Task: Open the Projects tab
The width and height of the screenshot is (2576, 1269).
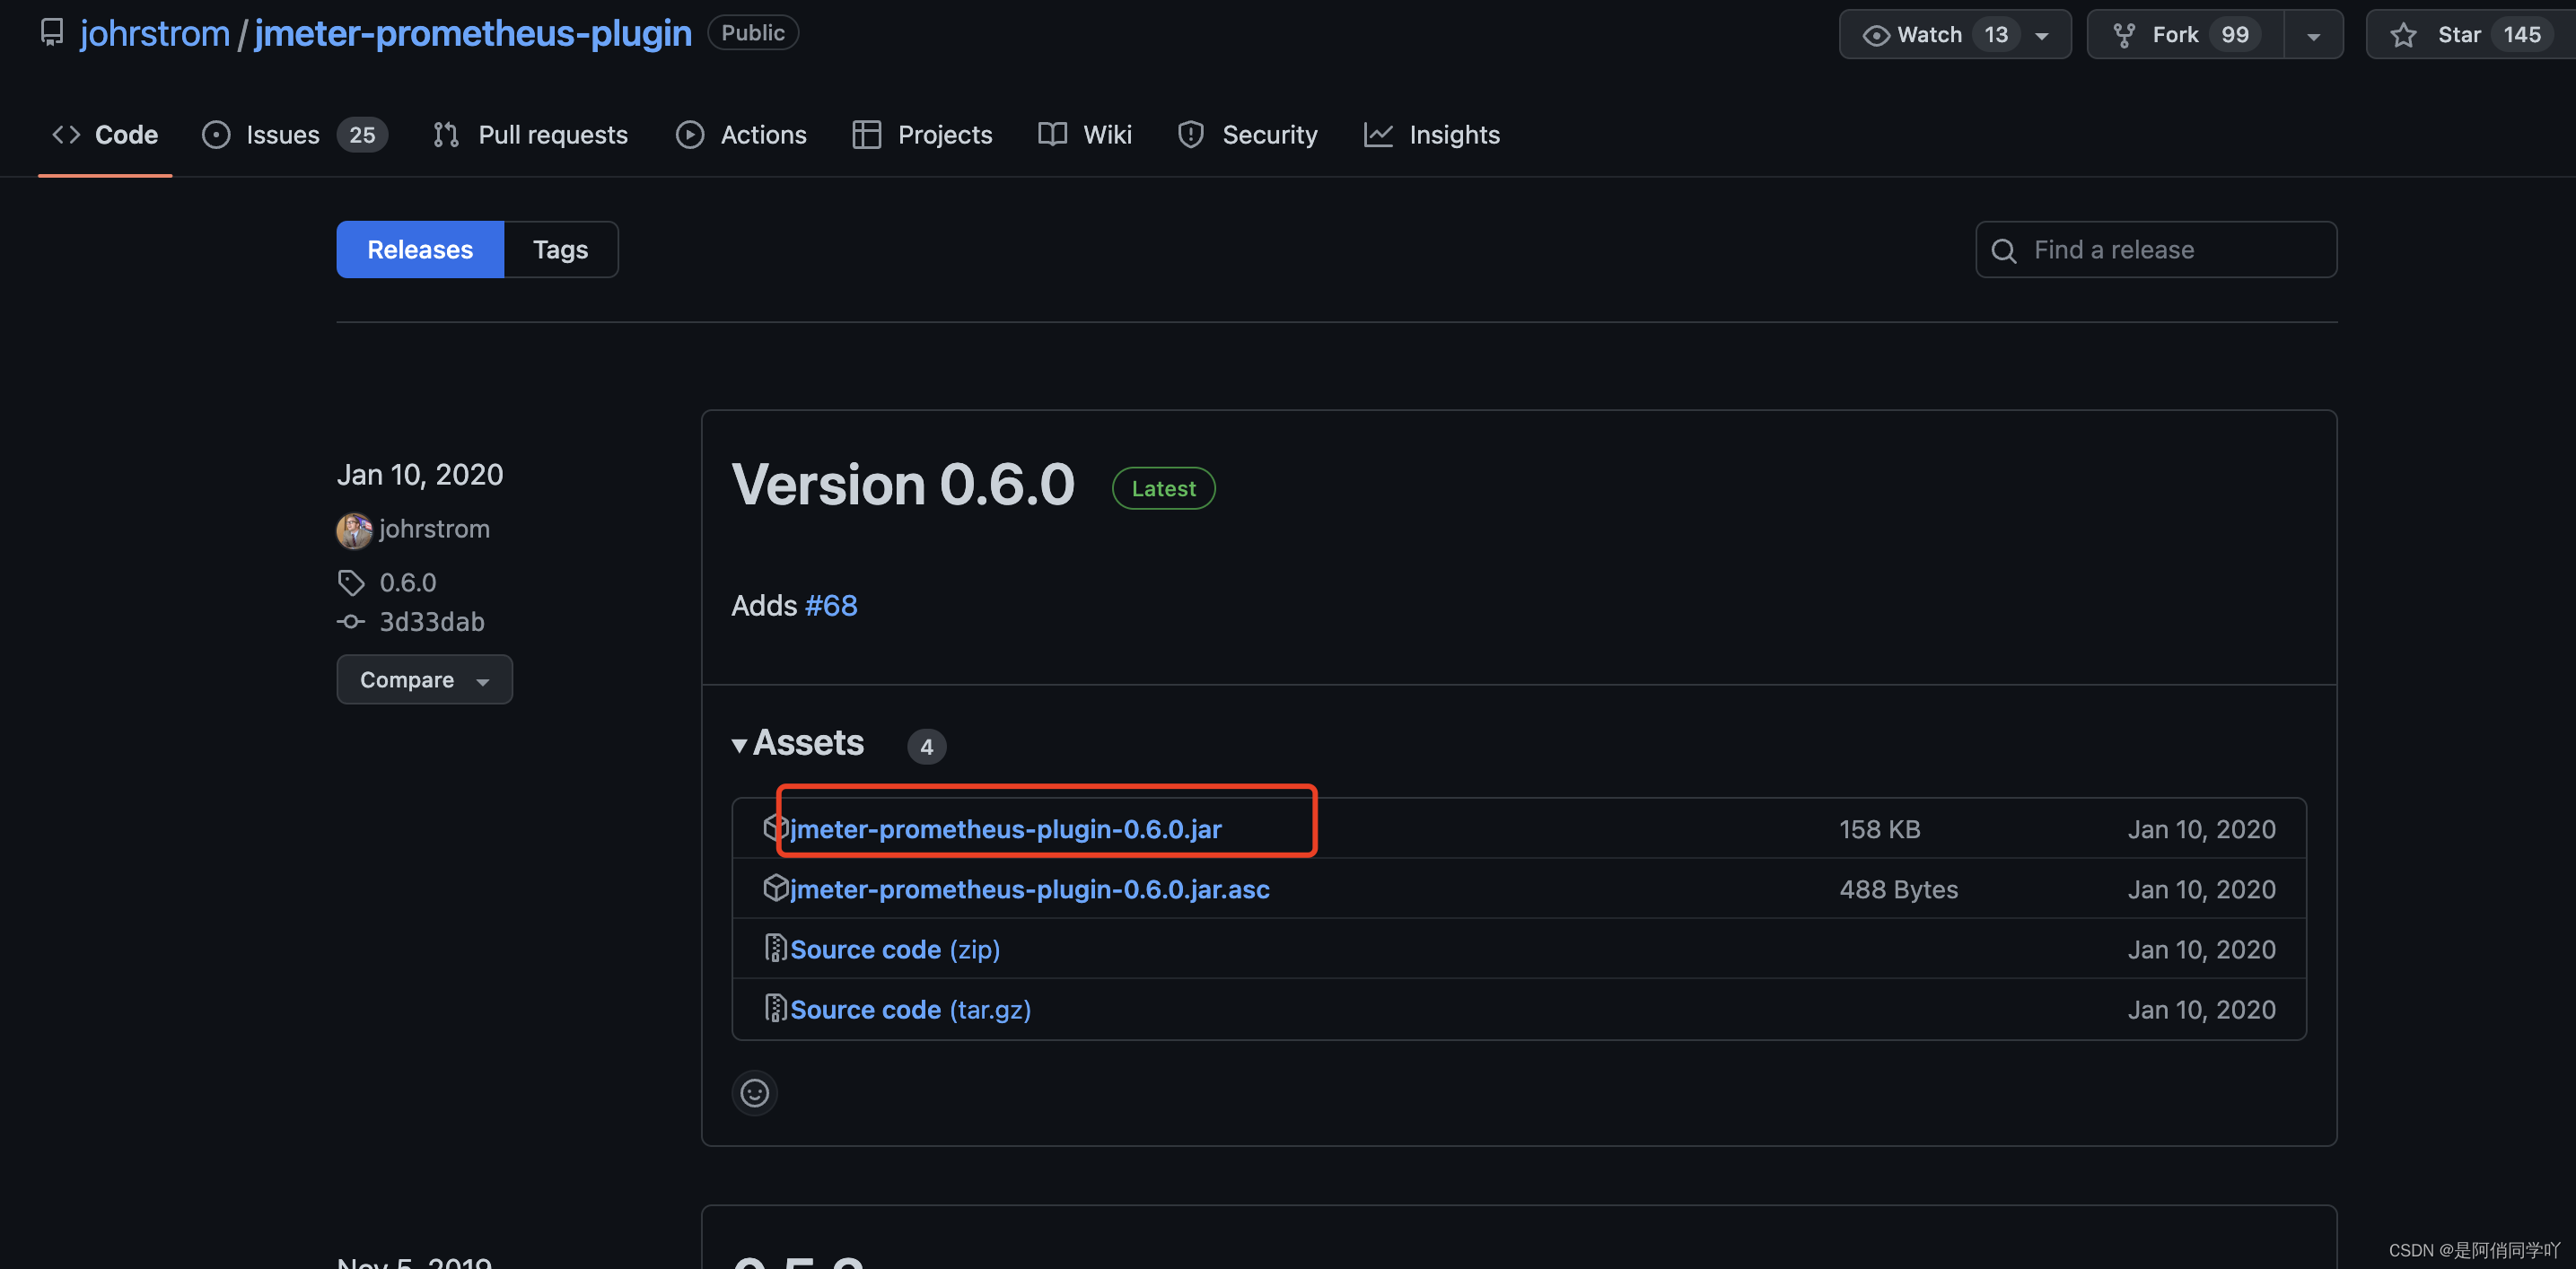Action: 922,134
